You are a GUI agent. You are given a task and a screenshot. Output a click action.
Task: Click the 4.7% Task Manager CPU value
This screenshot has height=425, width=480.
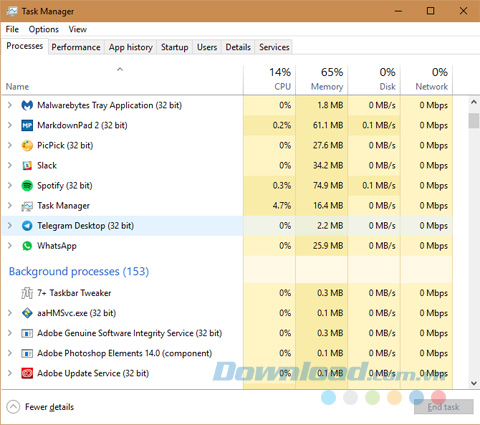pos(282,206)
